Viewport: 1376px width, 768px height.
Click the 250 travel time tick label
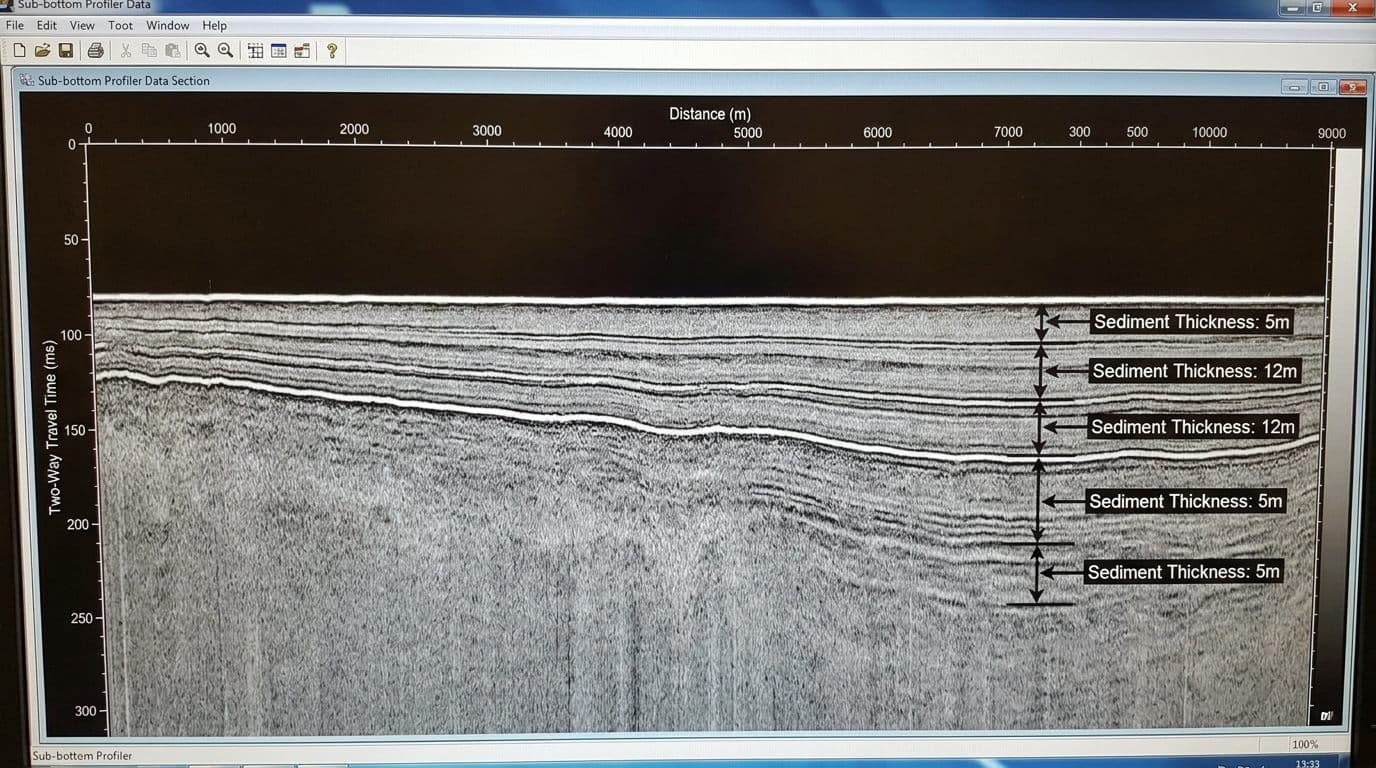pyautogui.click(x=82, y=618)
